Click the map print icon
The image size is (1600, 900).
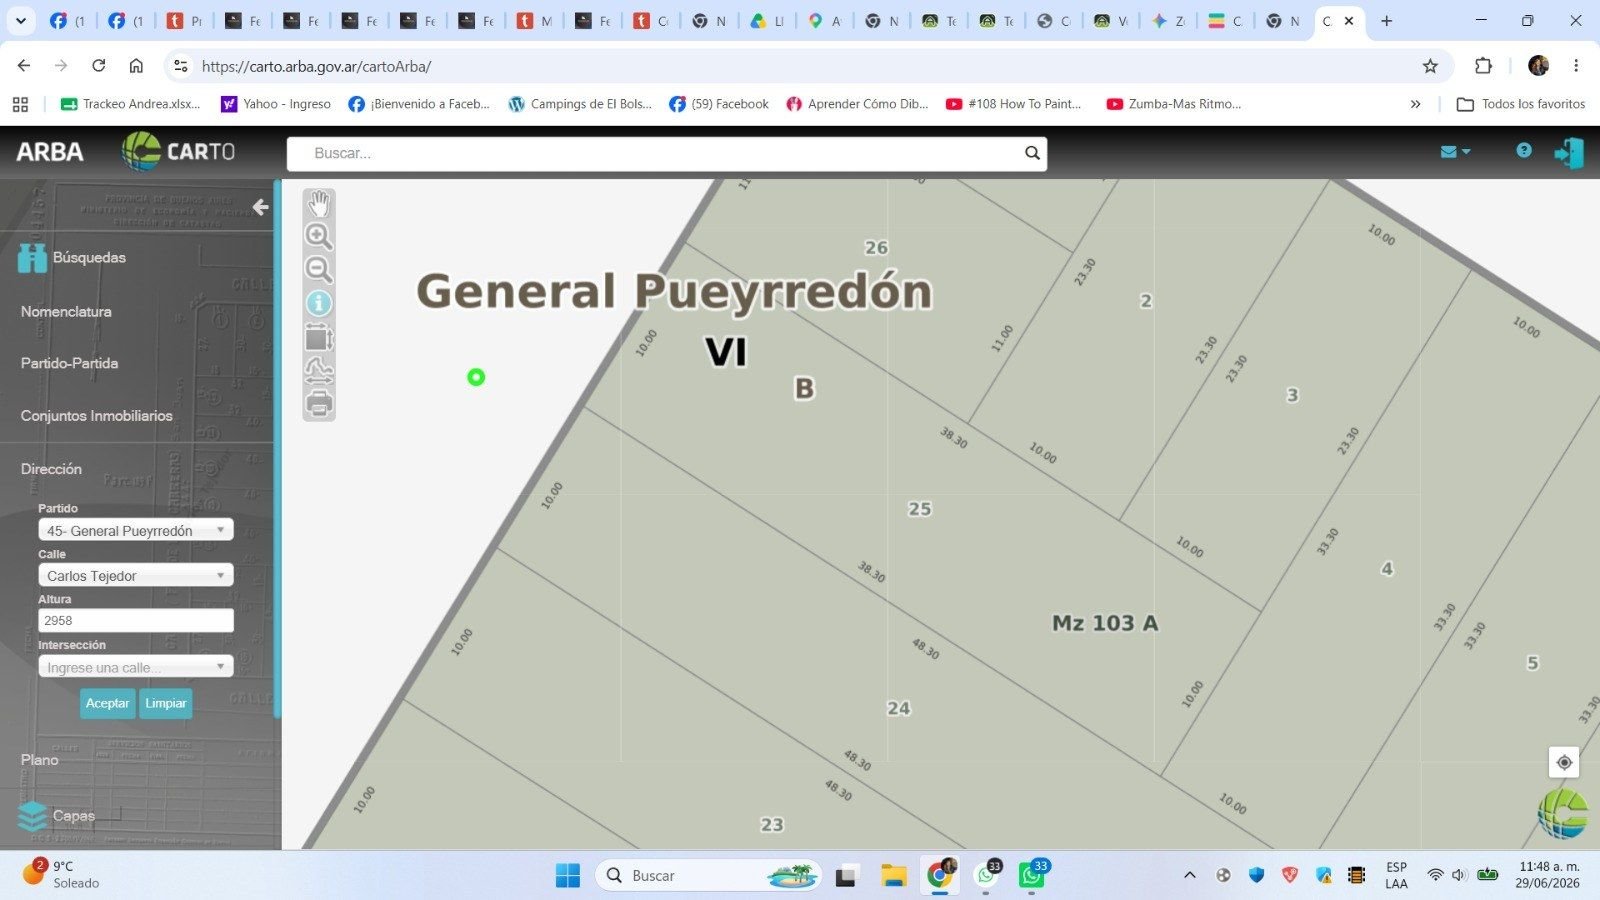click(x=319, y=403)
